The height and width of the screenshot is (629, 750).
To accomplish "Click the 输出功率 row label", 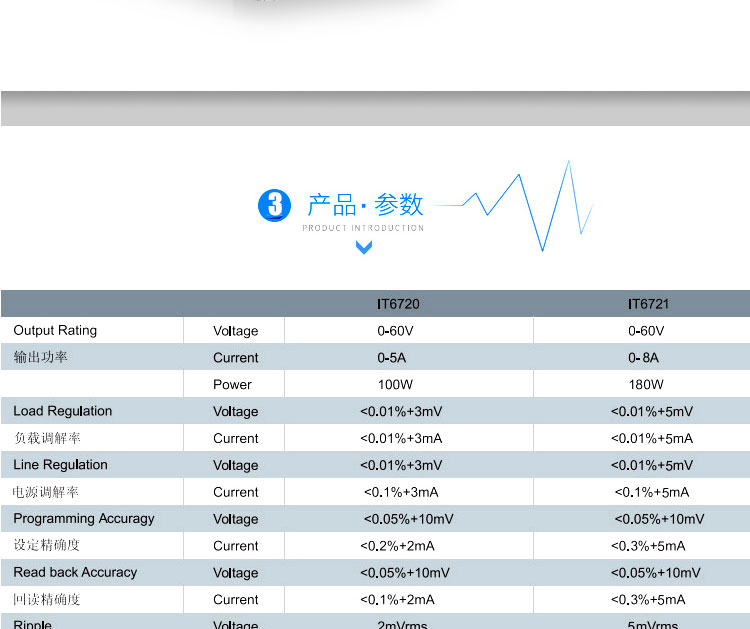I will pos(41,357).
